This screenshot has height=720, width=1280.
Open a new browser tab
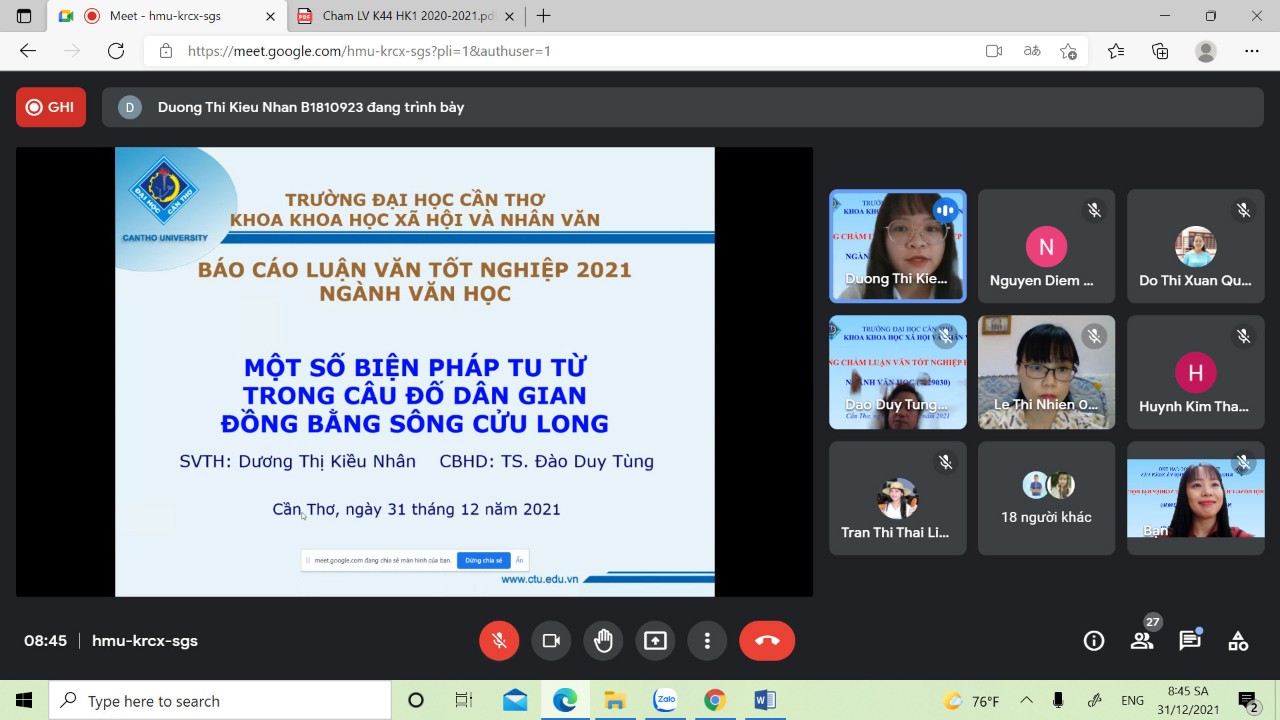[x=543, y=16]
